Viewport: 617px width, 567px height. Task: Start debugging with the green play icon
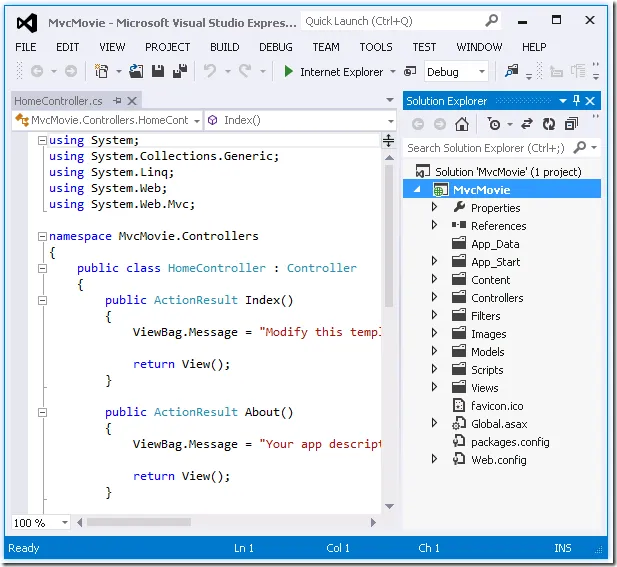[x=289, y=71]
